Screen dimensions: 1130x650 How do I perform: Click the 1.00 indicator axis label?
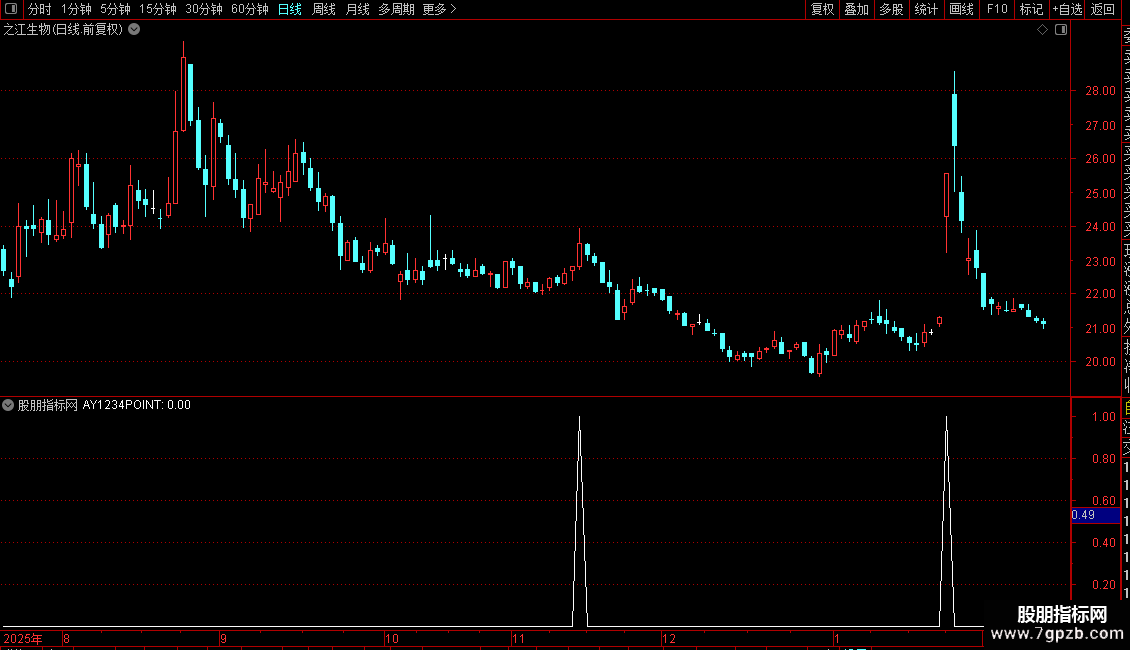point(1103,417)
